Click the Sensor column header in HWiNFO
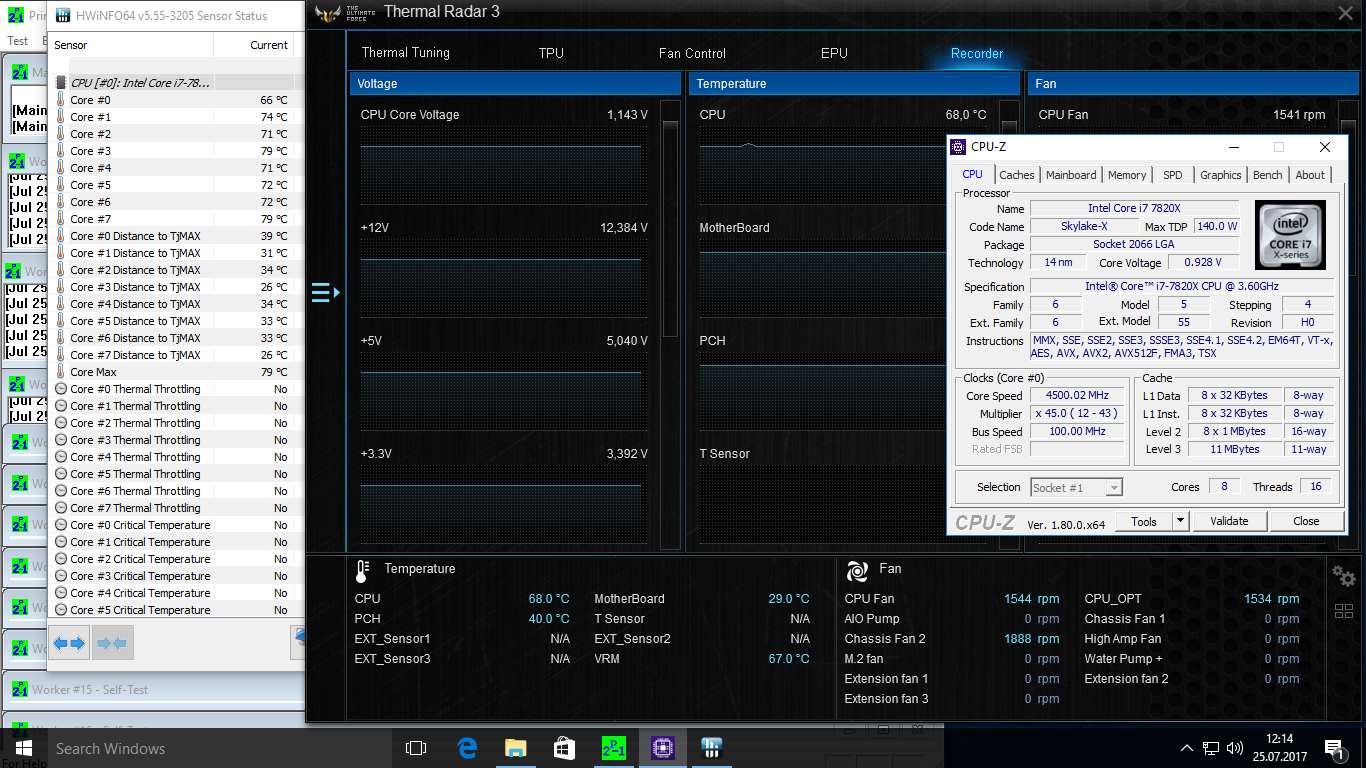The width and height of the screenshot is (1366, 768). 130,45
